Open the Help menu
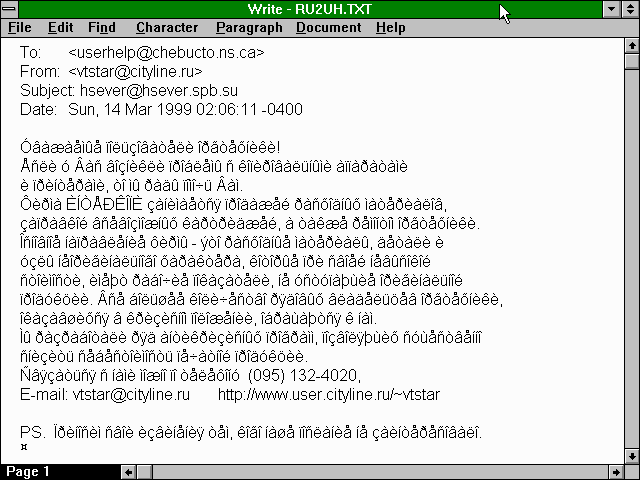The width and height of the screenshot is (640, 480). pos(390,28)
